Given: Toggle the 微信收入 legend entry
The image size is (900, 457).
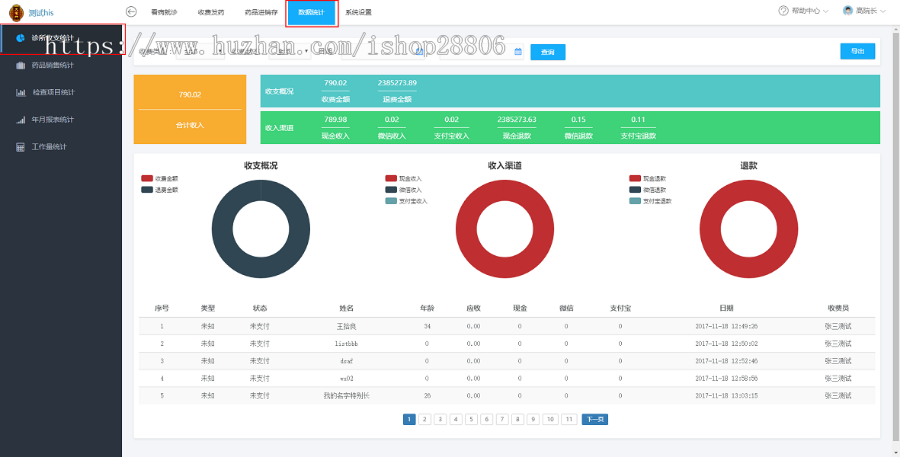Looking at the screenshot, I should [404, 190].
